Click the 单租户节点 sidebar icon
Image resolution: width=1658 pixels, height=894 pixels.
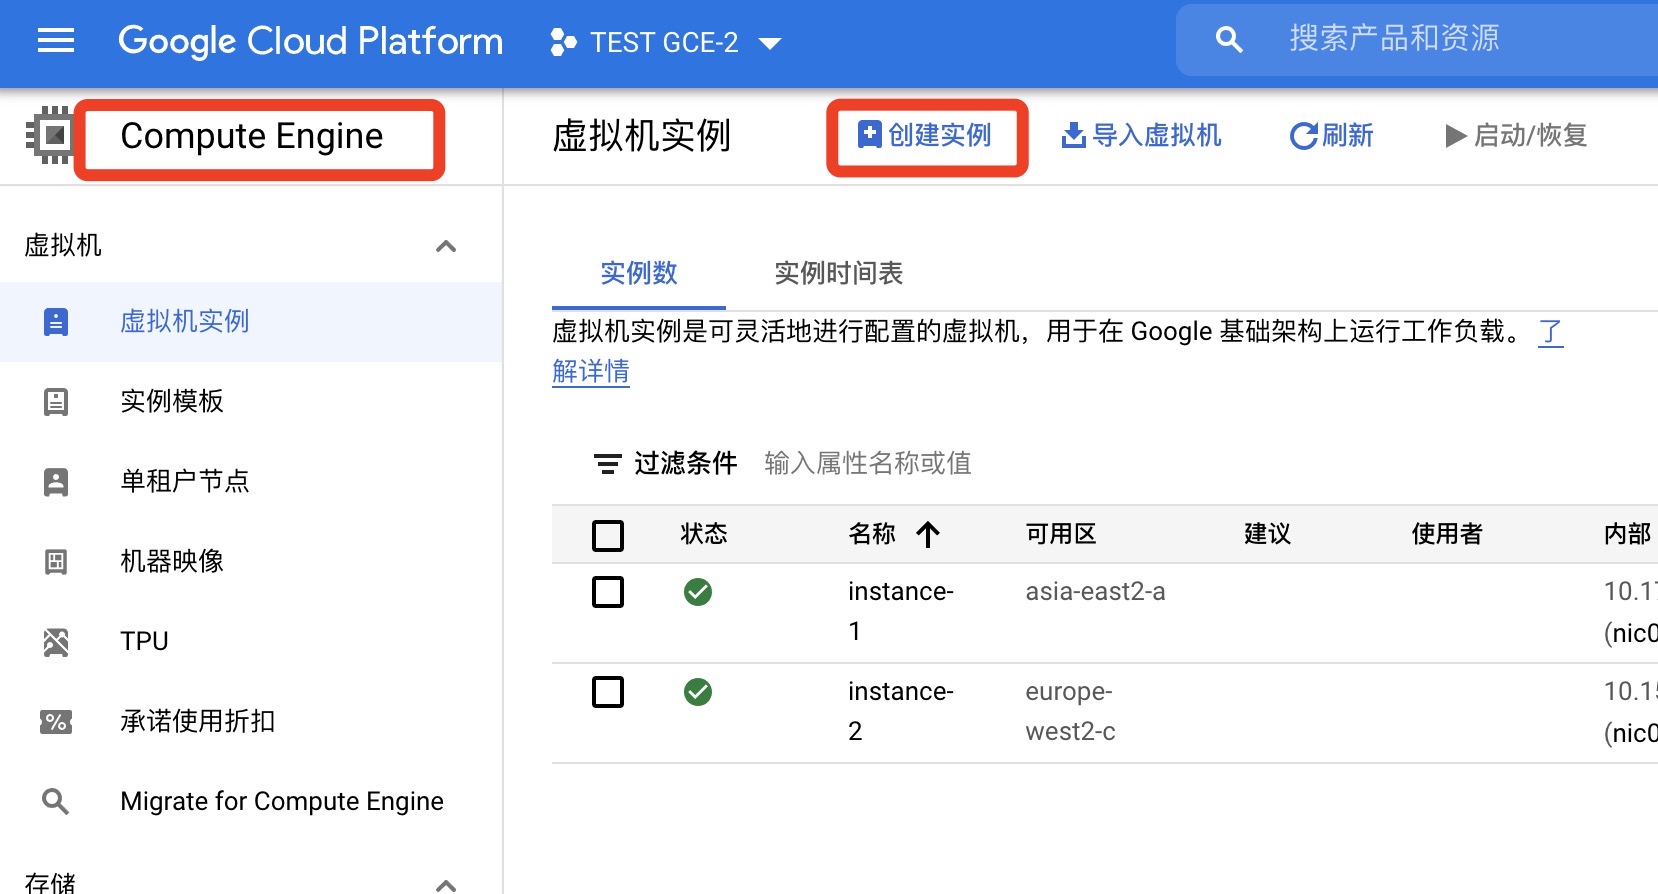56,482
